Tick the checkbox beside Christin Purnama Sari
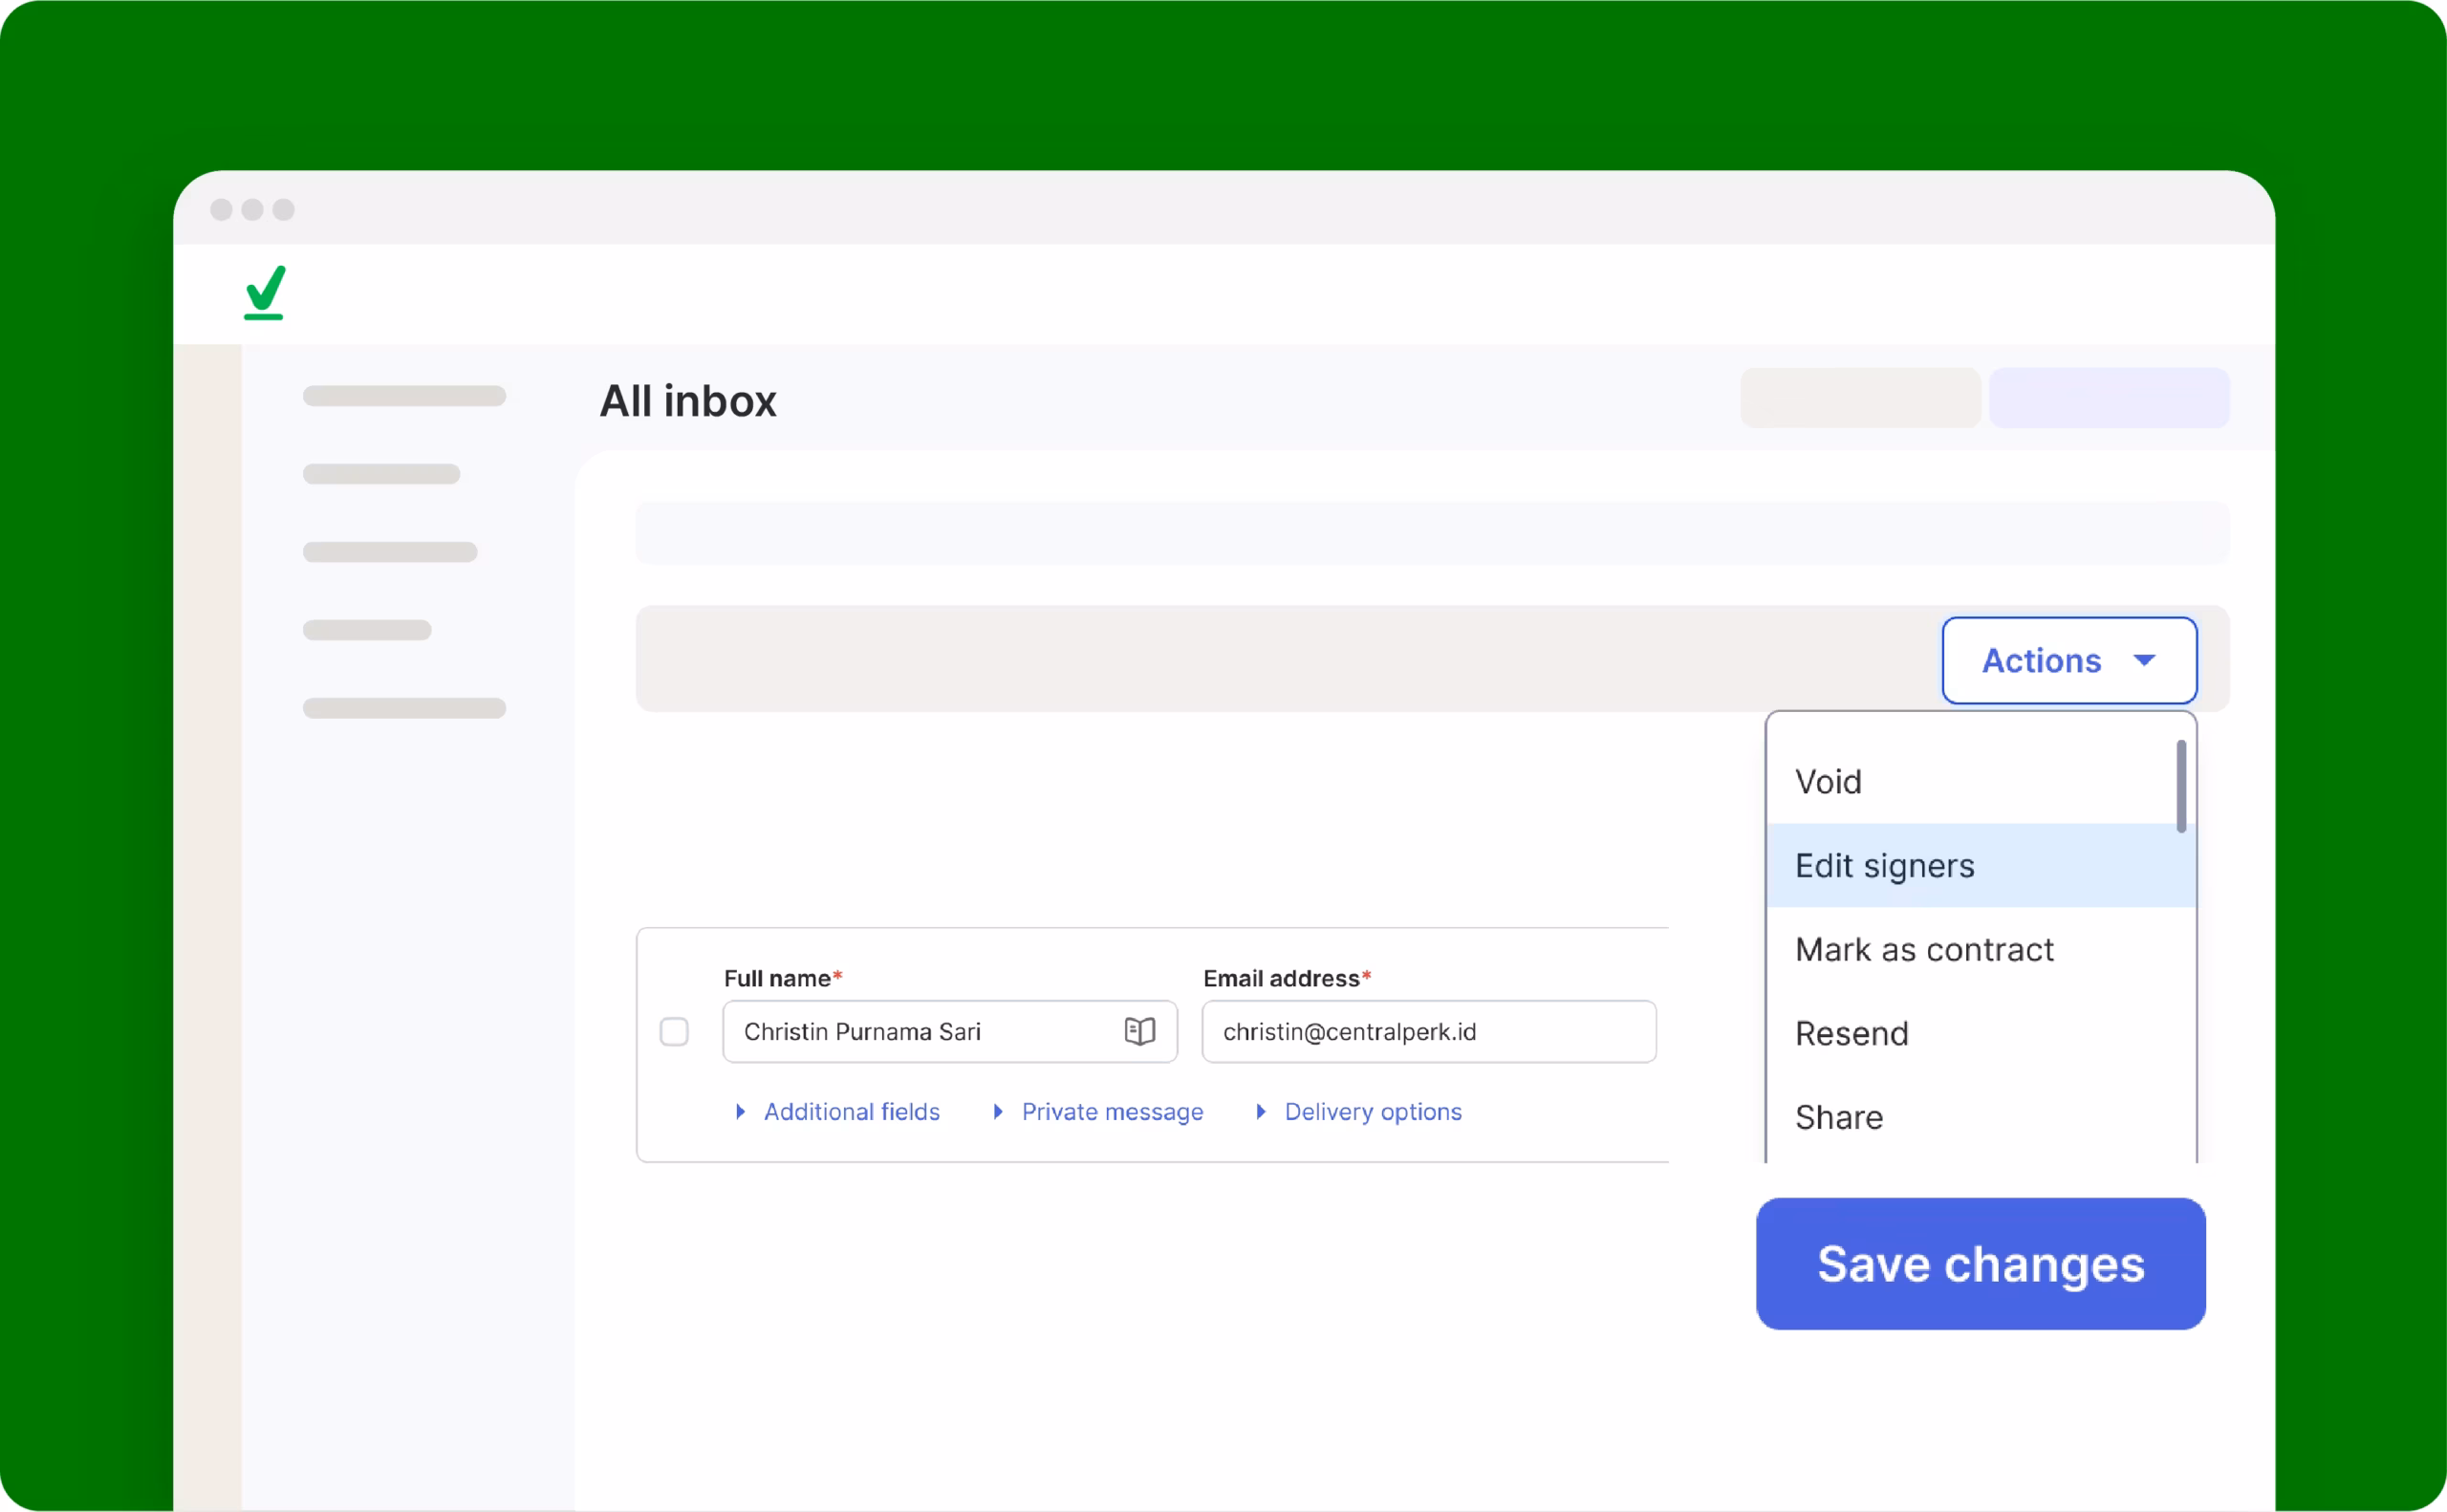This screenshot has width=2447, height=1512. (x=674, y=1031)
